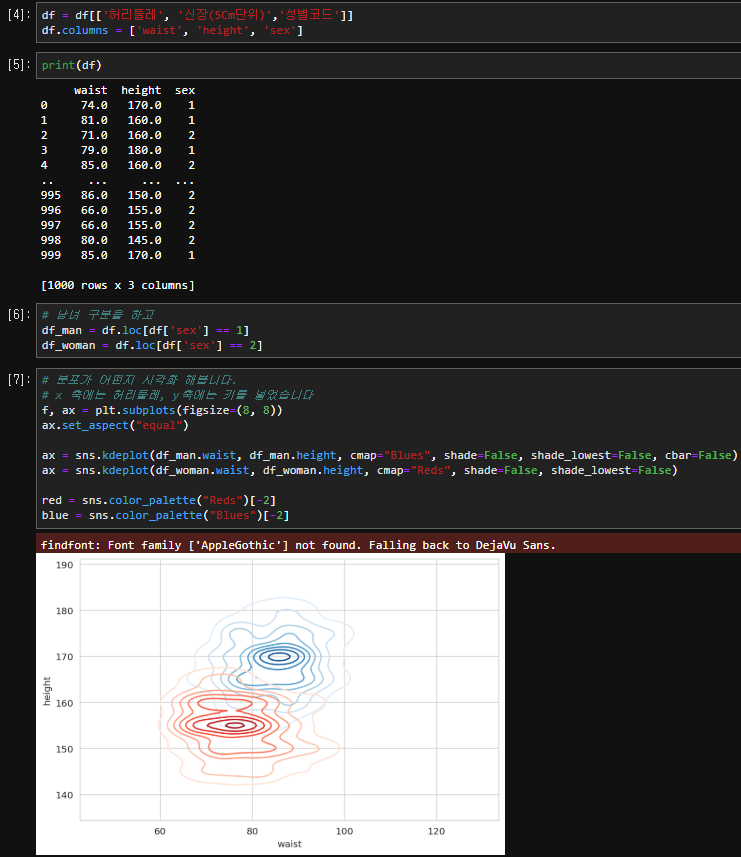Click the x-axis tick label 60

tap(160, 831)
